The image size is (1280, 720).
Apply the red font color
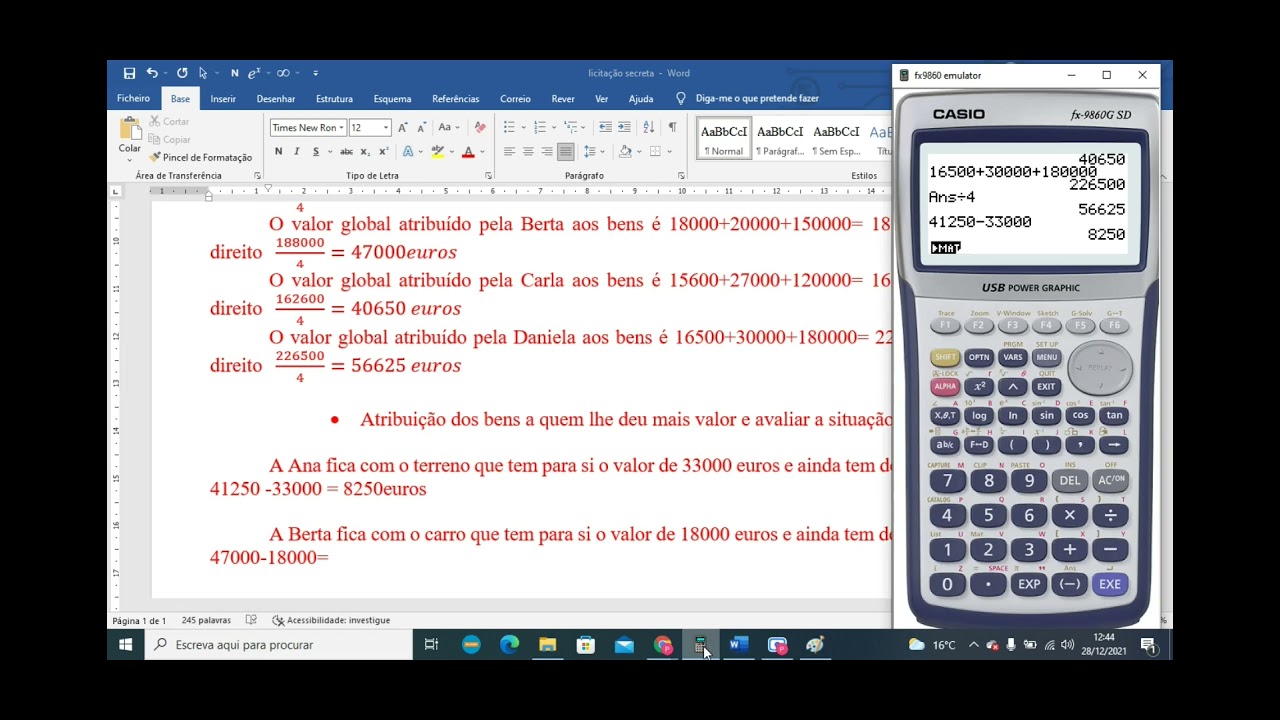click(x=468, y=152)
